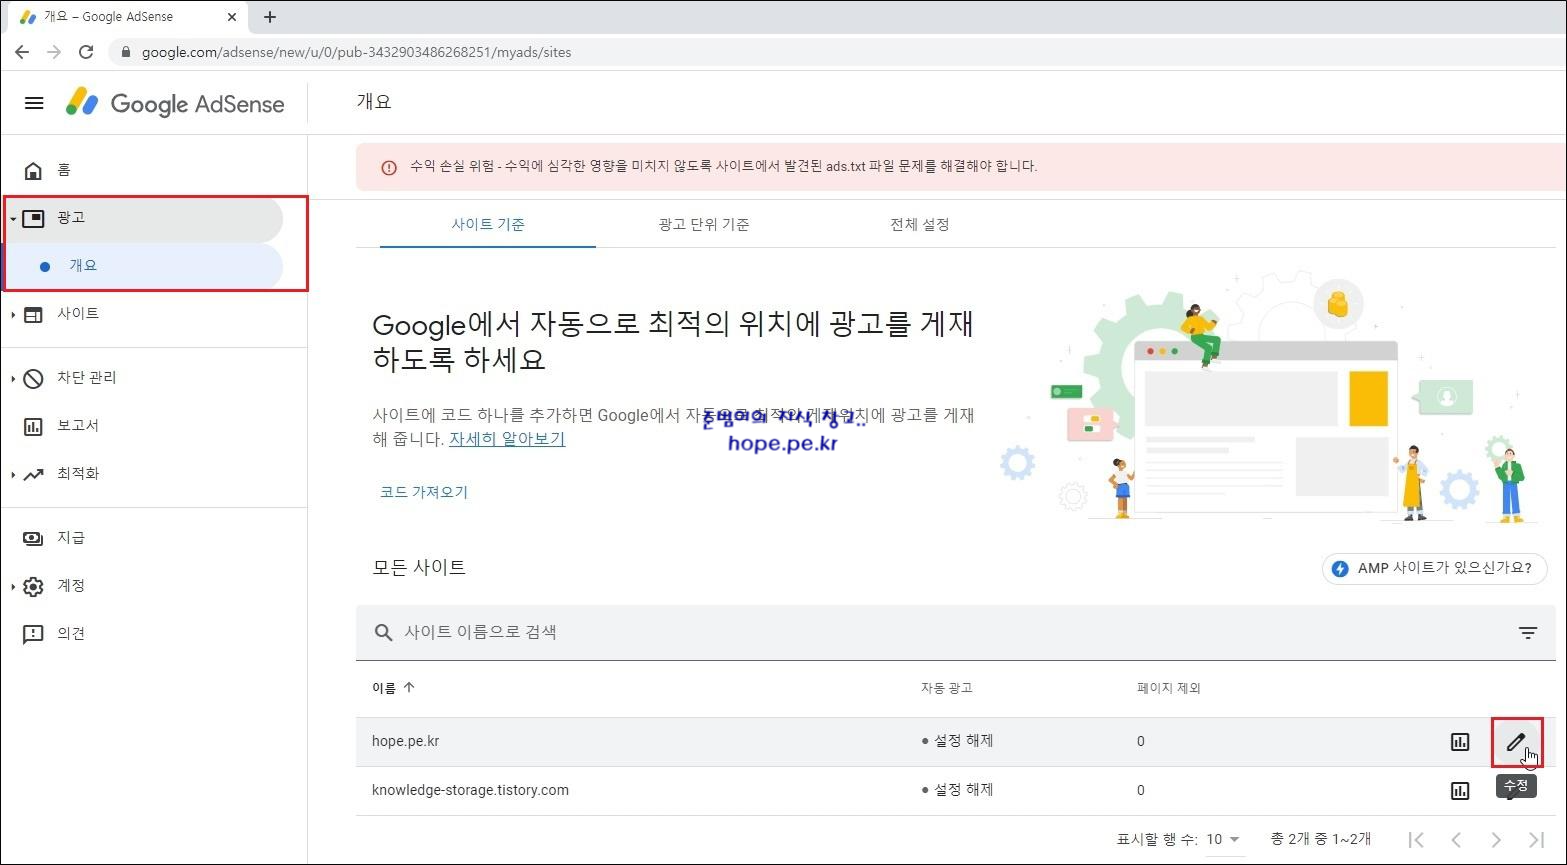Viewport: 1567px width, 865px height.
Task: Open the rows-per-page dropdown showing 10
Action: click(x=1223, y=839)
